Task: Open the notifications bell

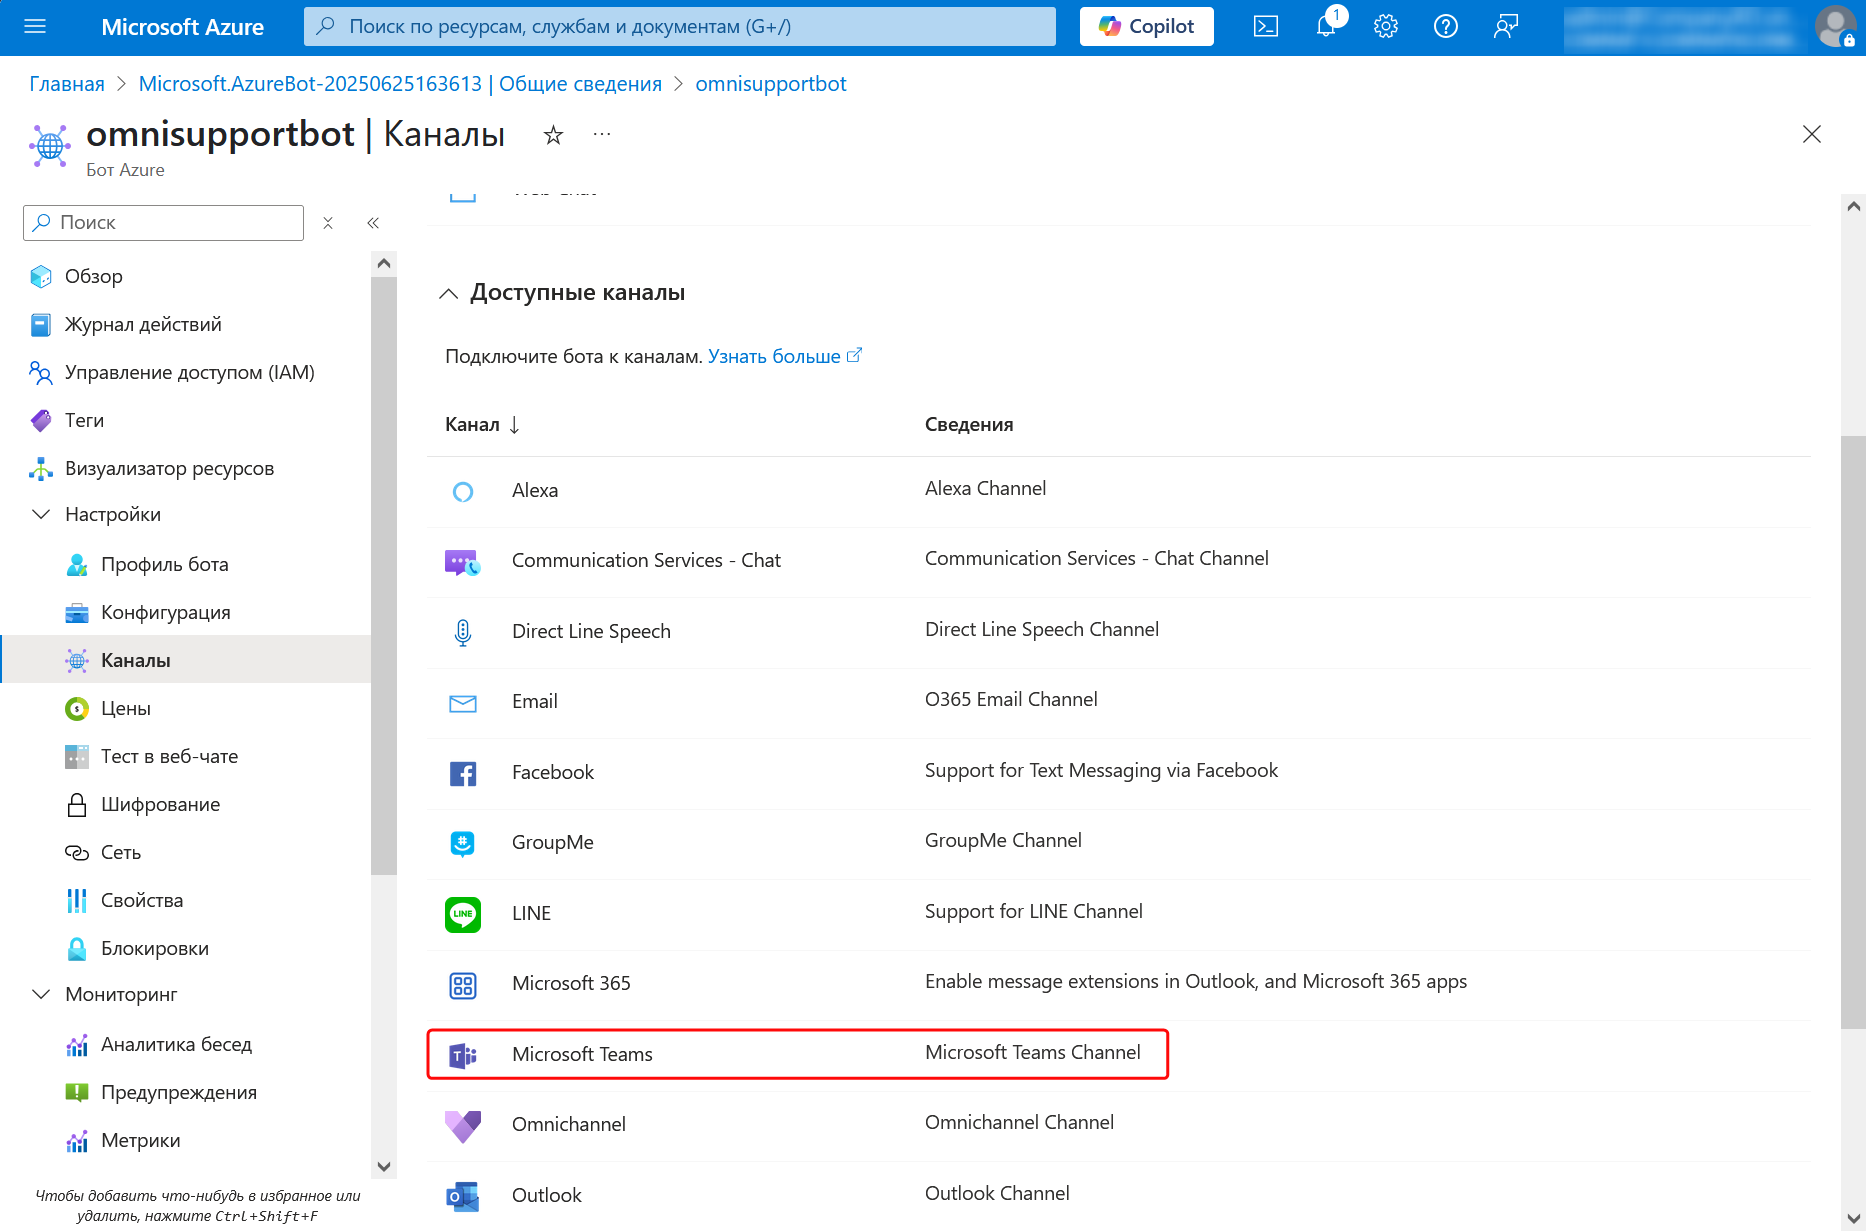Action: point(1326,27)
